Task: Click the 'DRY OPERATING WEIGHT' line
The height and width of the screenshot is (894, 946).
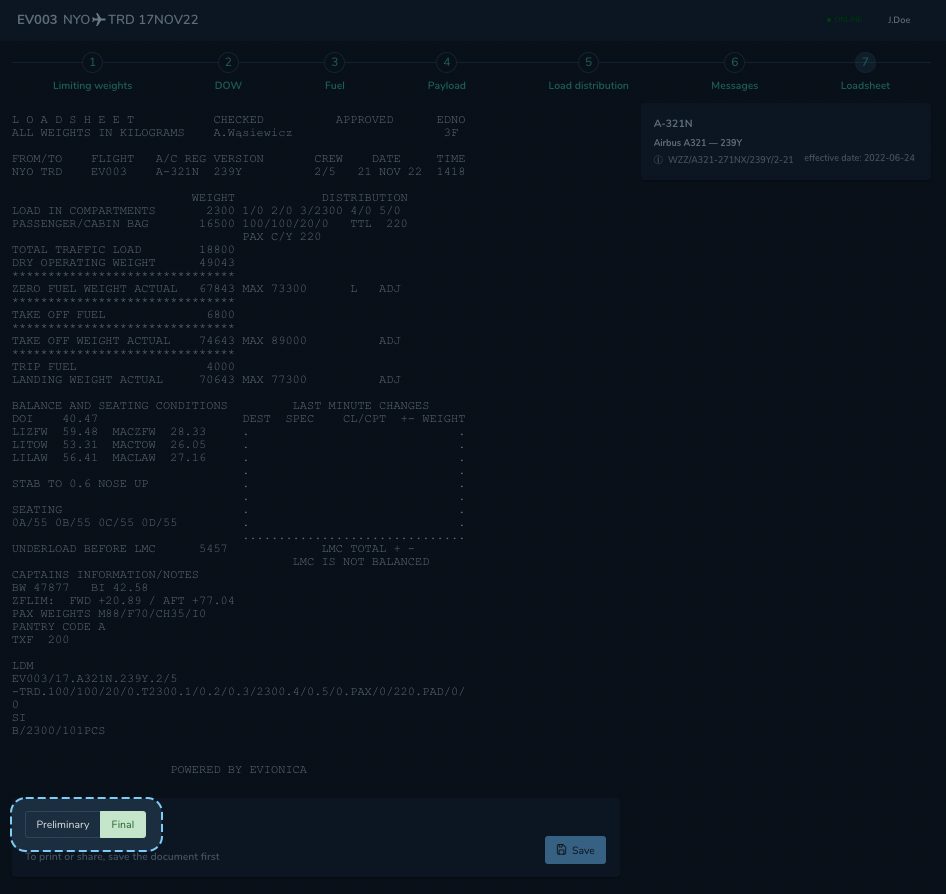Action: (123, 263)
